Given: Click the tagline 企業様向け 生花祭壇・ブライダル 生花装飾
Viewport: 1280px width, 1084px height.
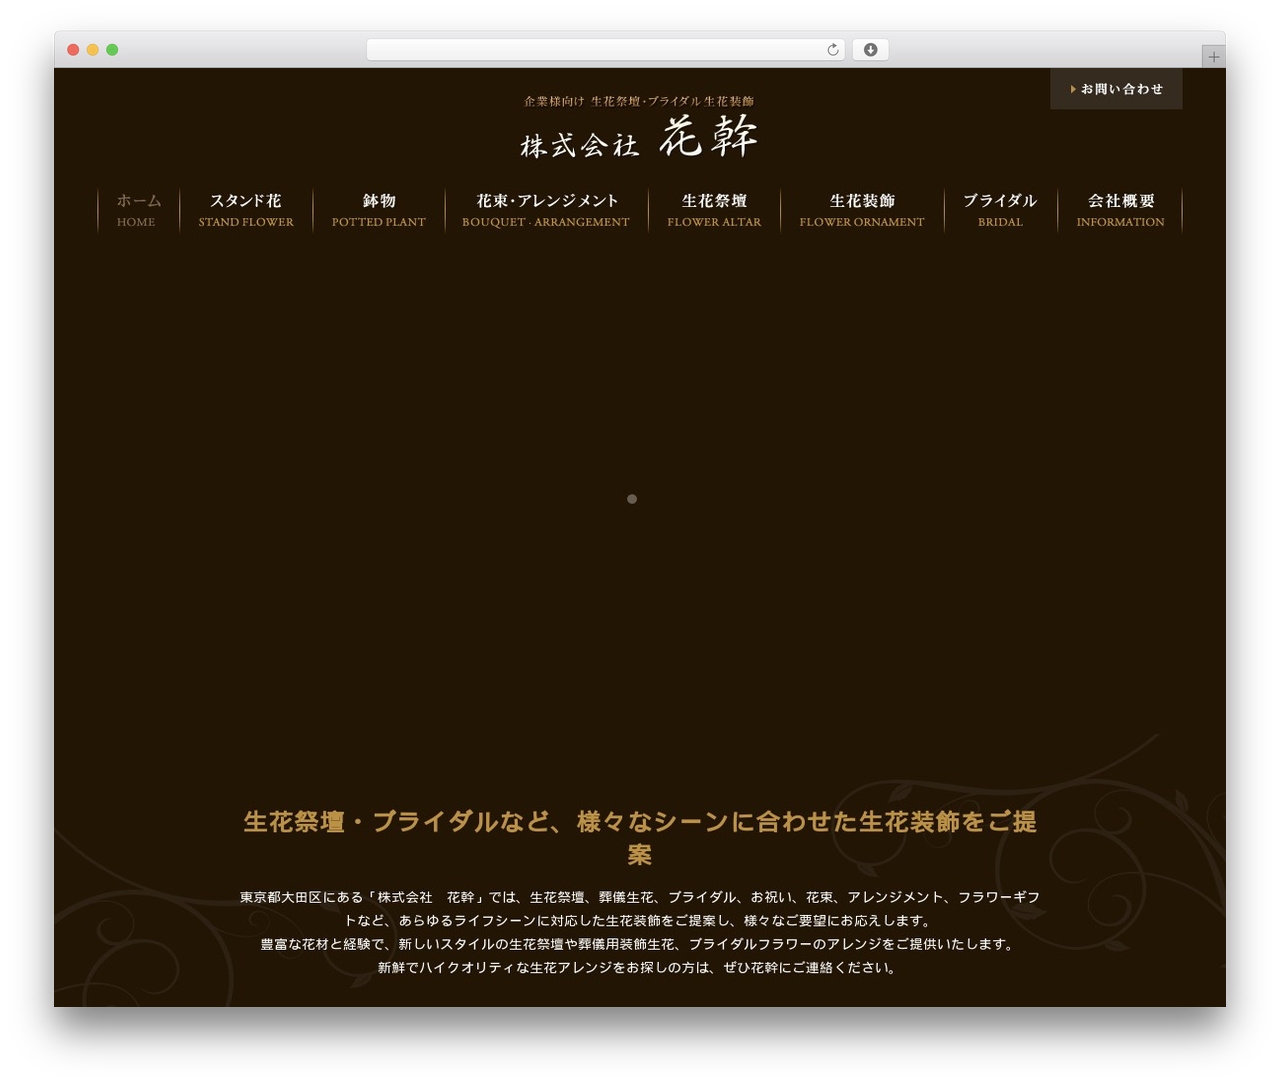Looking at the screenshot, I should [x=639, y=101].
